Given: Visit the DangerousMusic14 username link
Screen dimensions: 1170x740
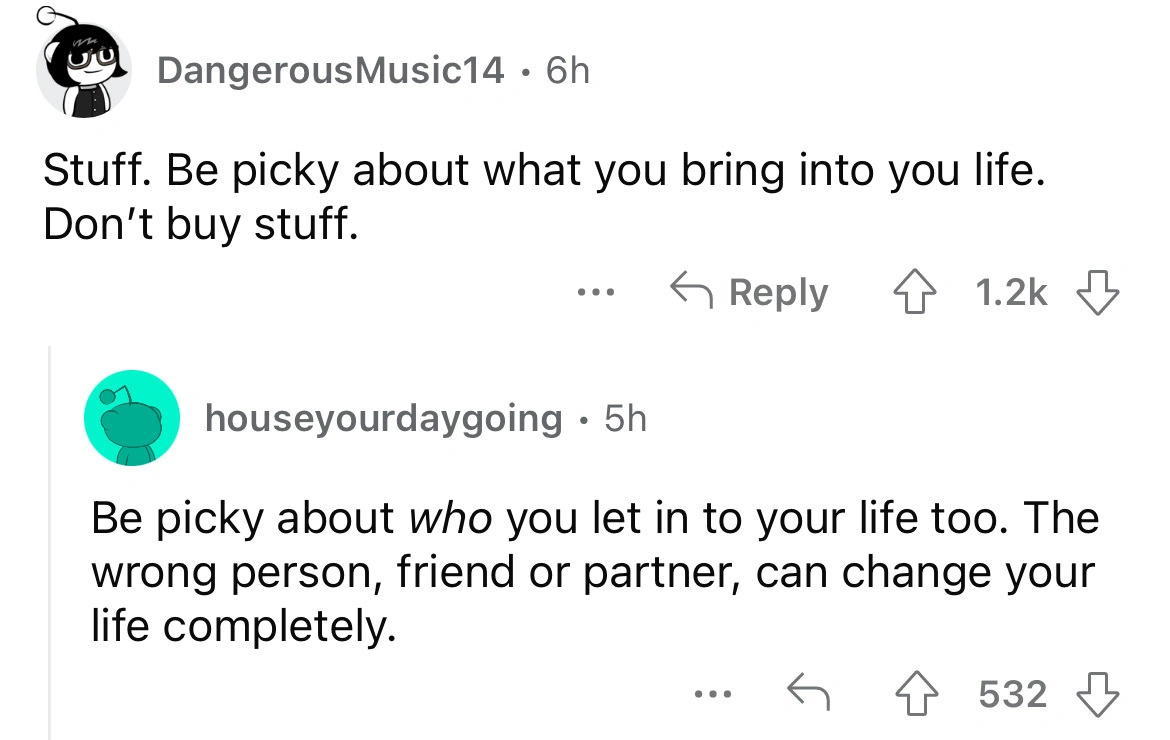Looking at the screenshot, I should (x=330, y=70).
